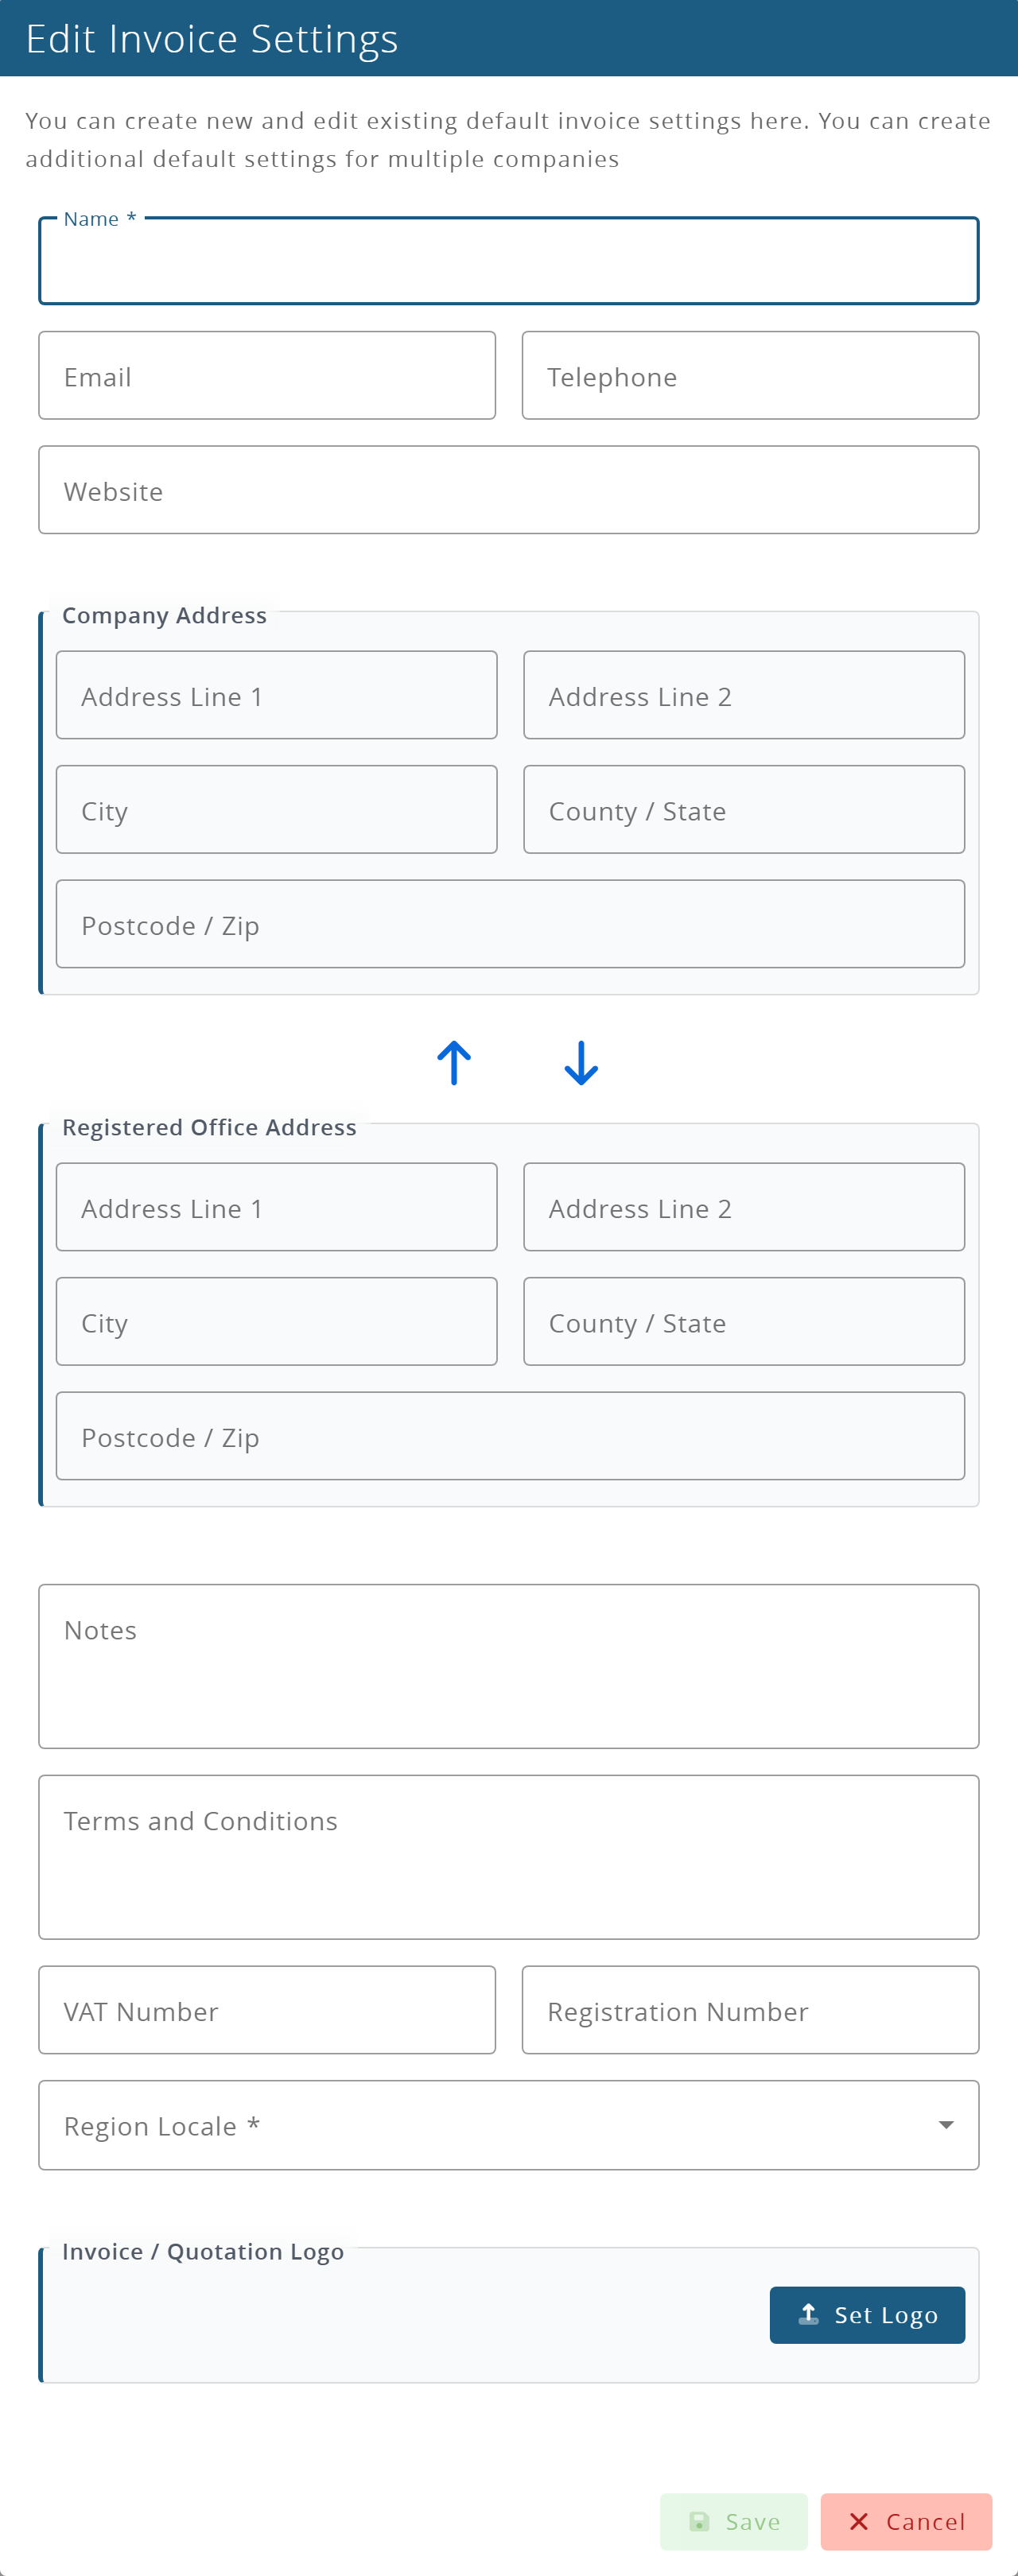Open the Region Locale dropdown
Image resolution: width=1018 pixels, height=2576 pixels.
[x=509, y=2125]
